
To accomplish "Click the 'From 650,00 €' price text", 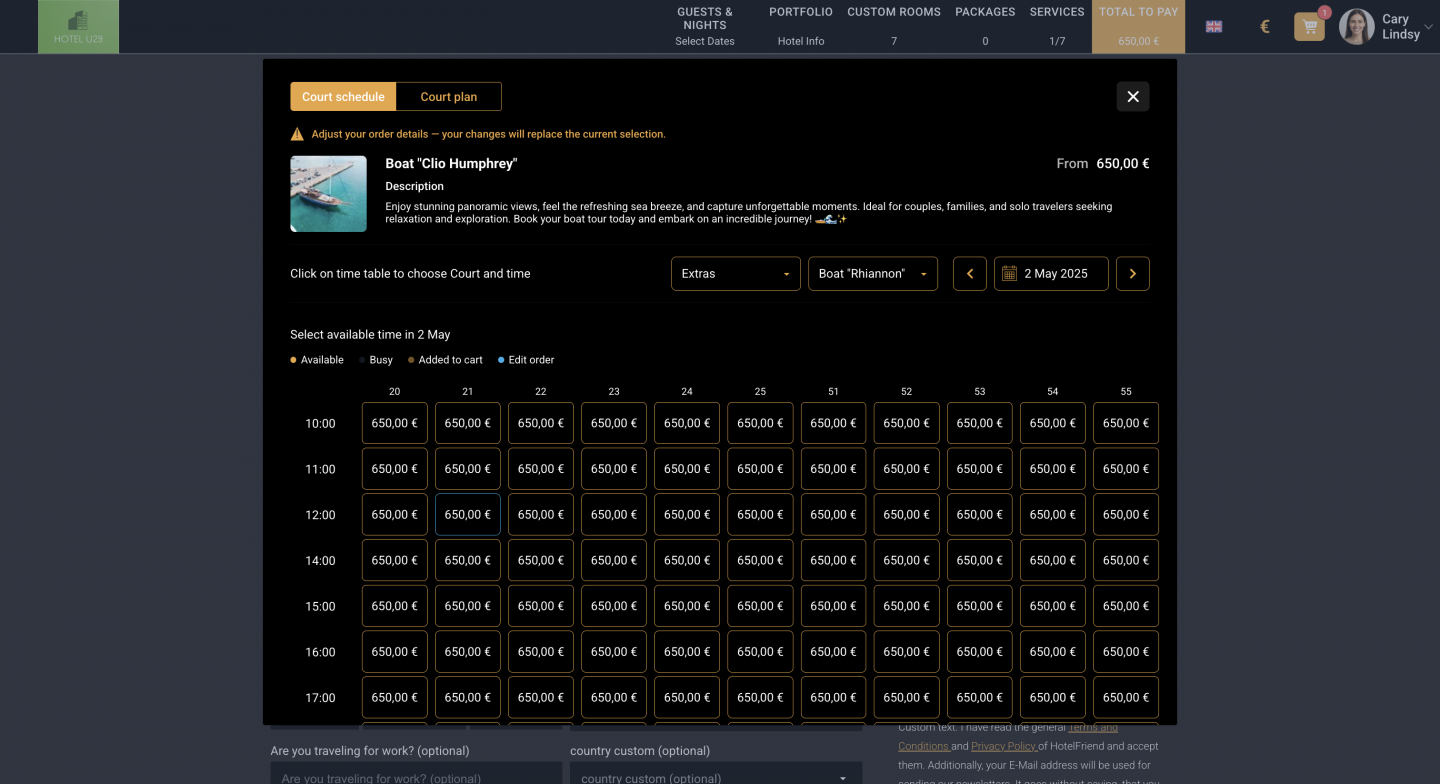I will click(1103, 163).
